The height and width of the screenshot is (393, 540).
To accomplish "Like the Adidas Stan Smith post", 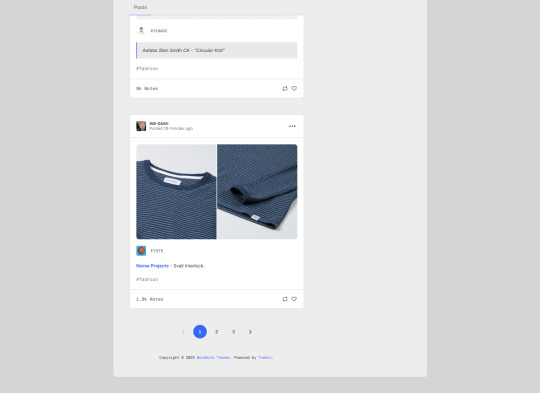I will pyautogui.click(x=294, y=89).
